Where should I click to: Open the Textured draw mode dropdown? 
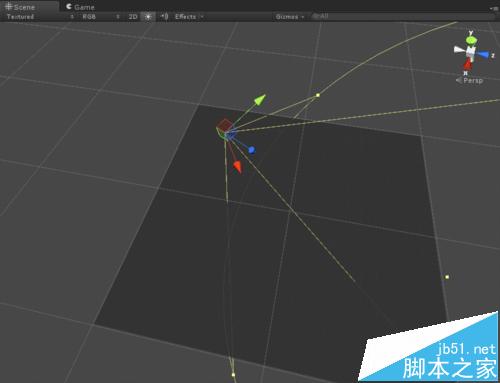pyautogui.click(x=39, y=16)
